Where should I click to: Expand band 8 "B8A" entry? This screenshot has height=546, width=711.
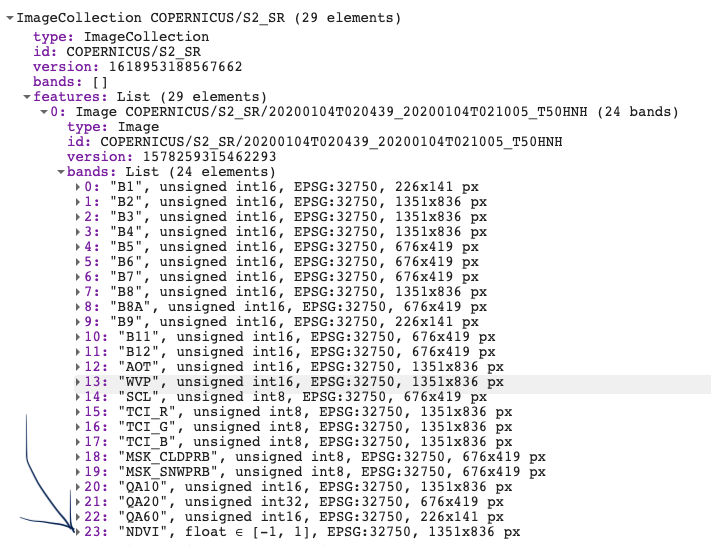(78, 307)
